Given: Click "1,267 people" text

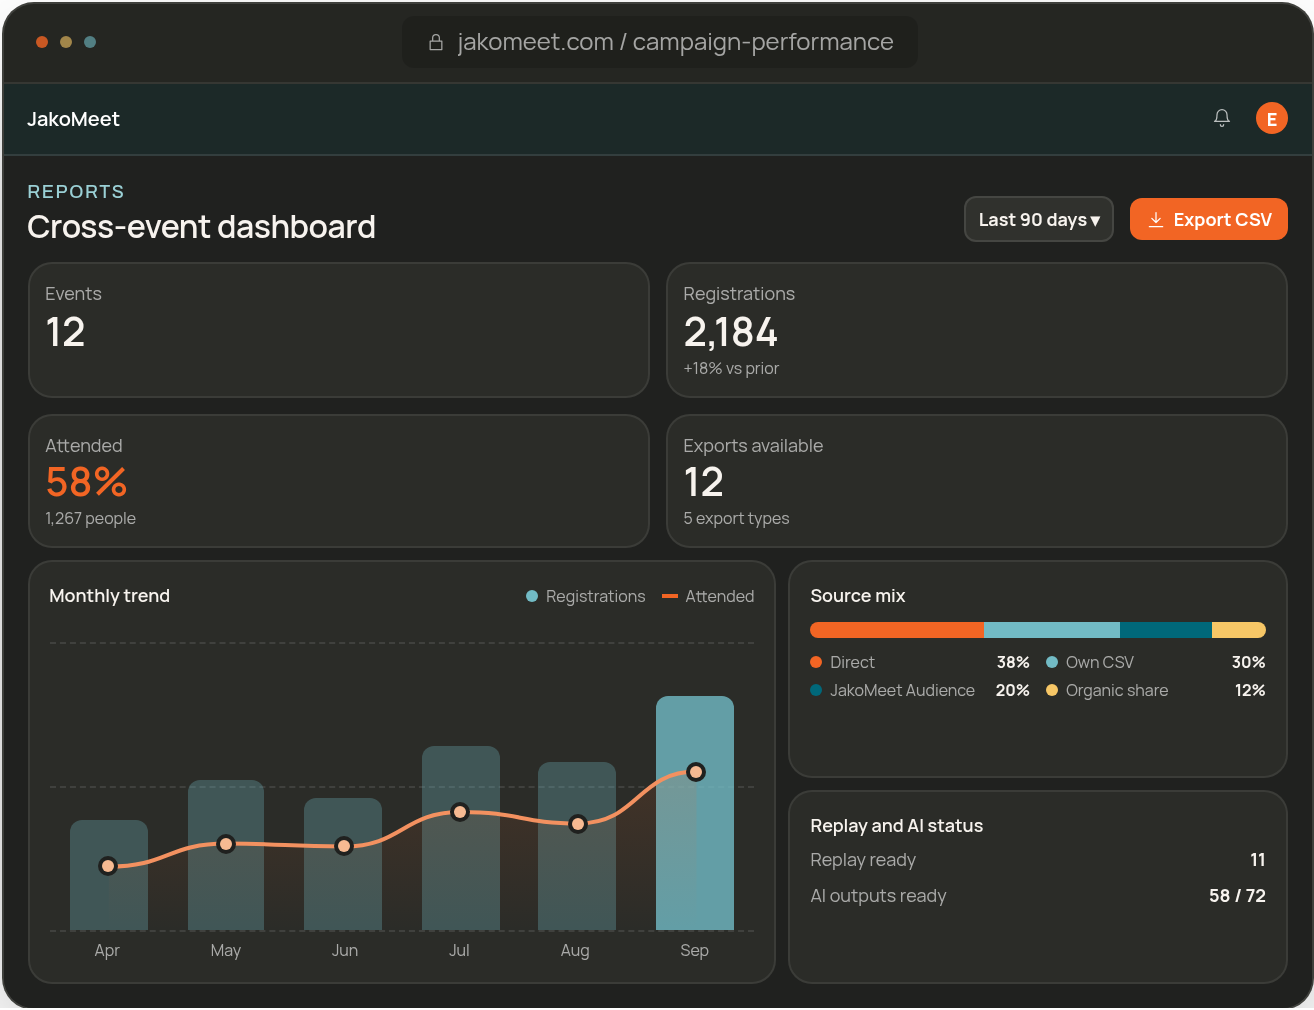Looking at the screenshot, I should 90,518.
